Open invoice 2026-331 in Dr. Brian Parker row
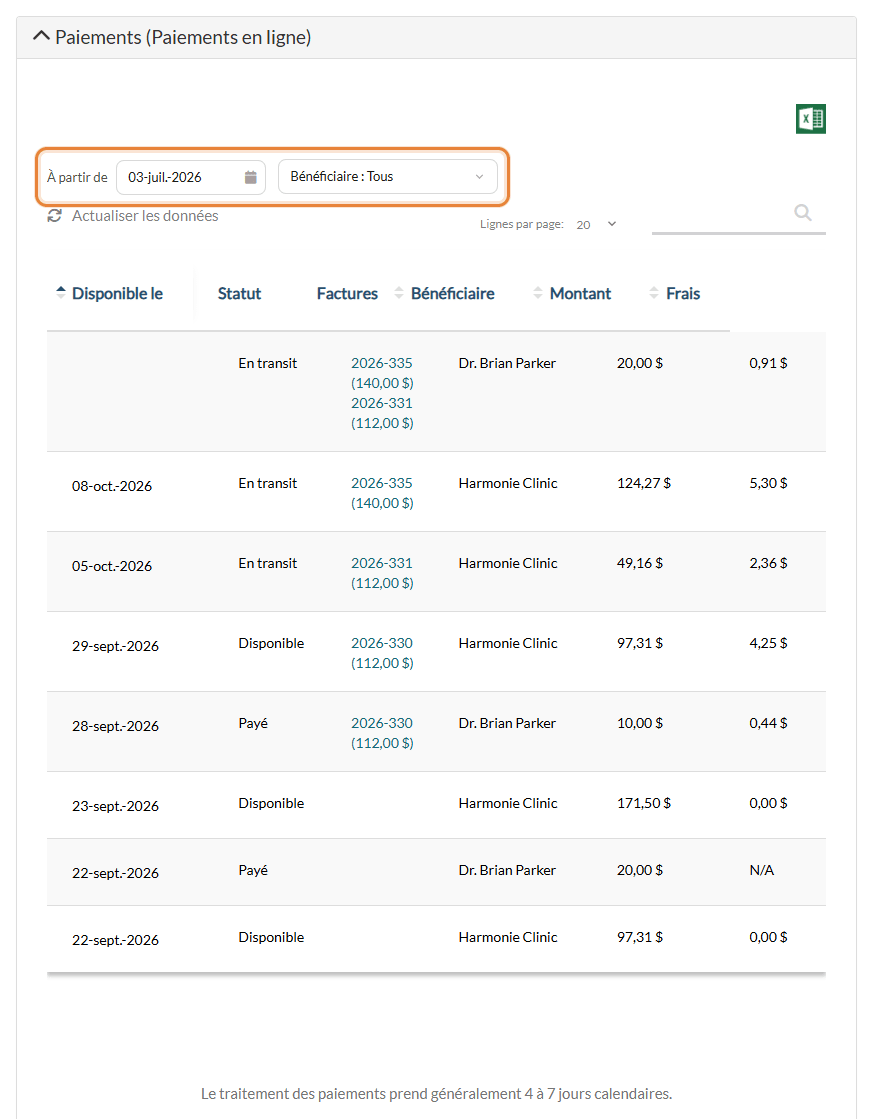This screenshot has width=872, height=1119. coord(382,403)
